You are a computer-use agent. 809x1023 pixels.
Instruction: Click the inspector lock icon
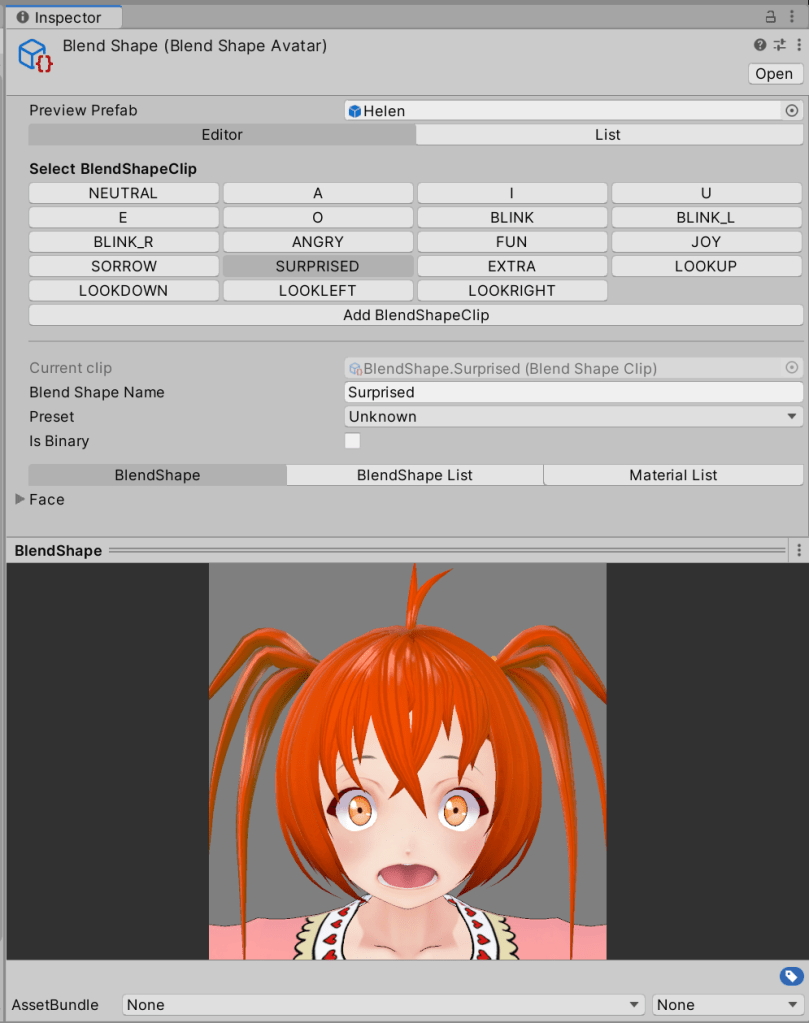click(770, 17)
